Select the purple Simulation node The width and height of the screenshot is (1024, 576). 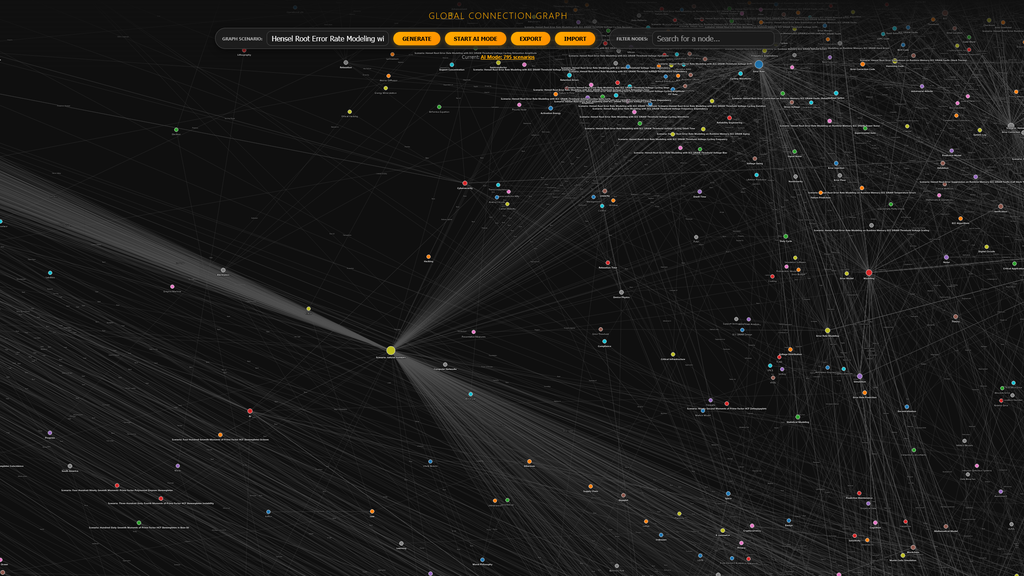click(x=859, y=376)
